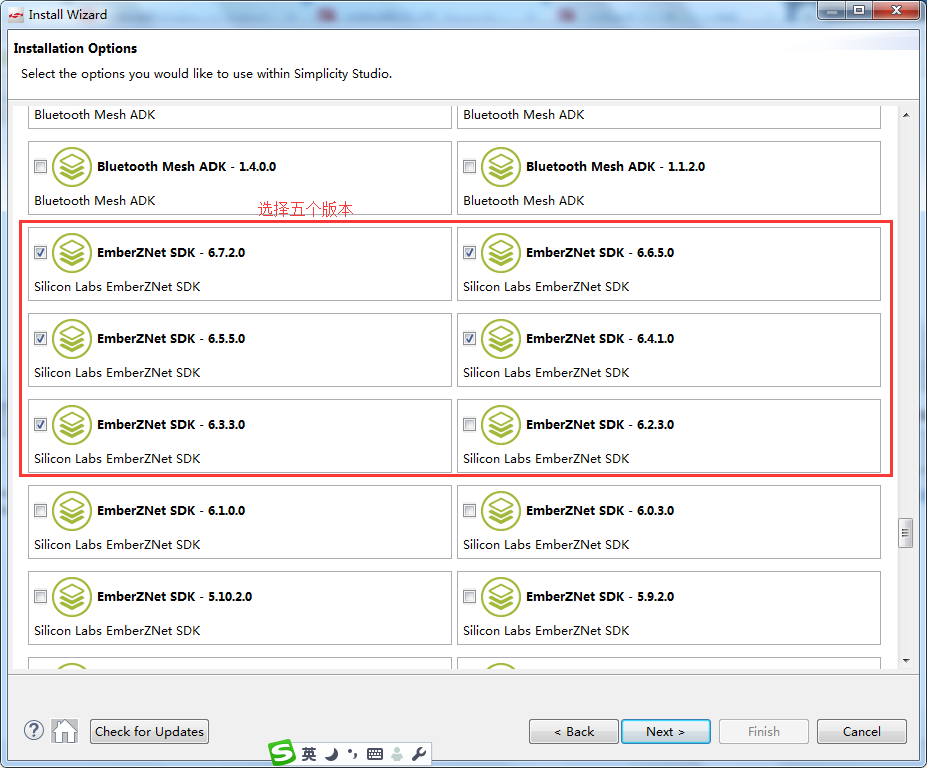Check Bluetooth Mesh ADK 1.4.0.0 checkbox
This screenshot has width=927, height=768.
click(x=40, y=167)
